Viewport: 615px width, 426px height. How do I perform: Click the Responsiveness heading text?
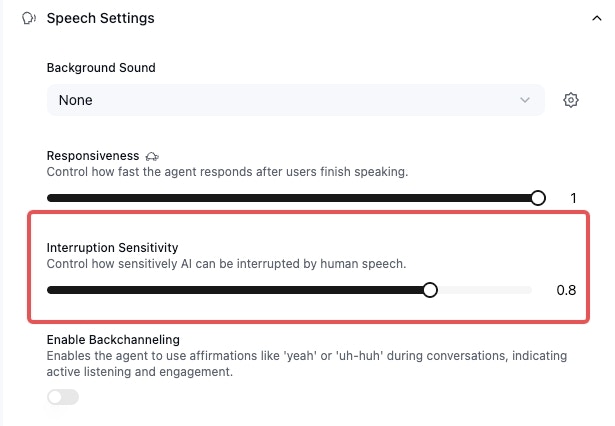click(x=93, y=156)
